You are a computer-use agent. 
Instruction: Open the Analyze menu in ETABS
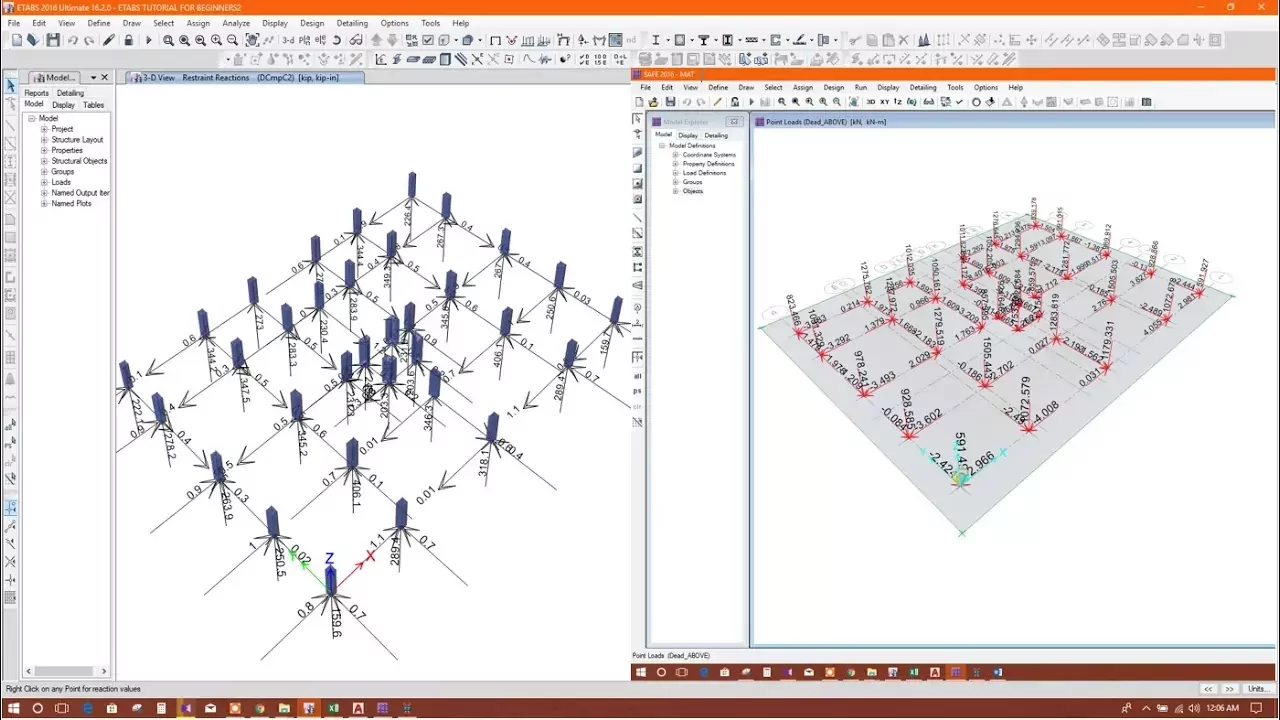[236, 23]
